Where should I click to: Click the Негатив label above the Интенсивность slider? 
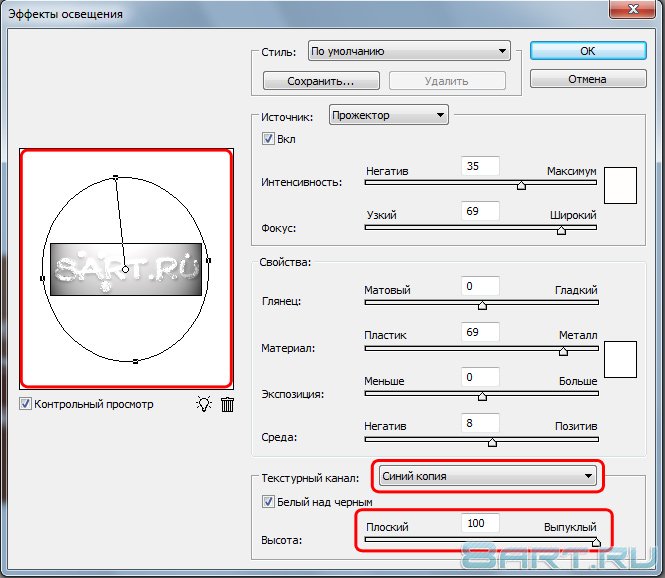(x=387, y=171)
